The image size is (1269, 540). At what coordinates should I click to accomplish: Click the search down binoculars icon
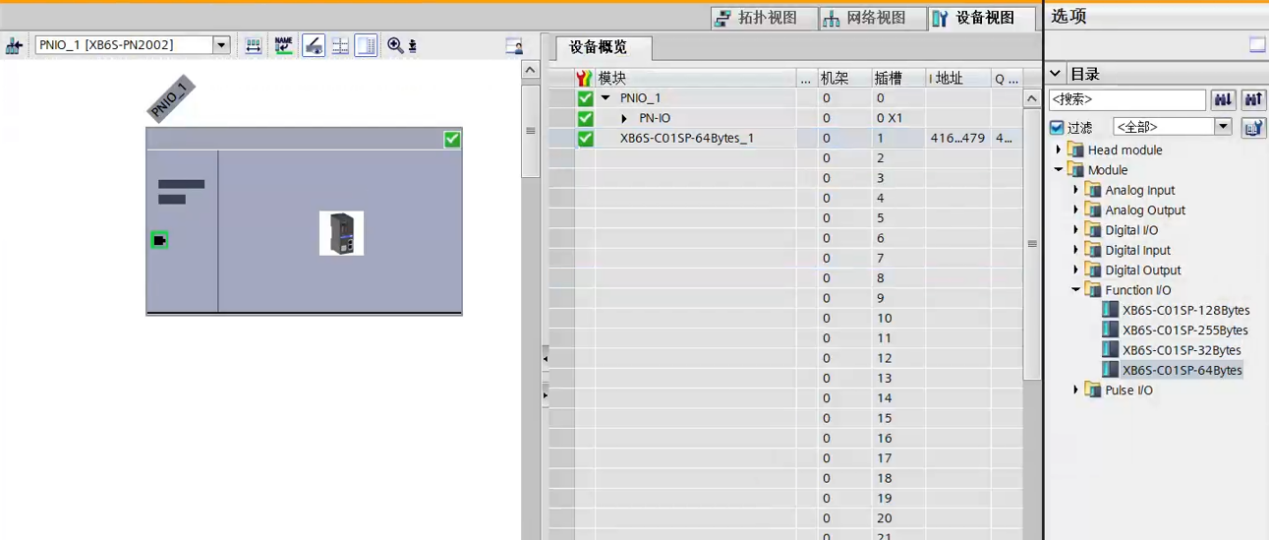point(1222,100)
